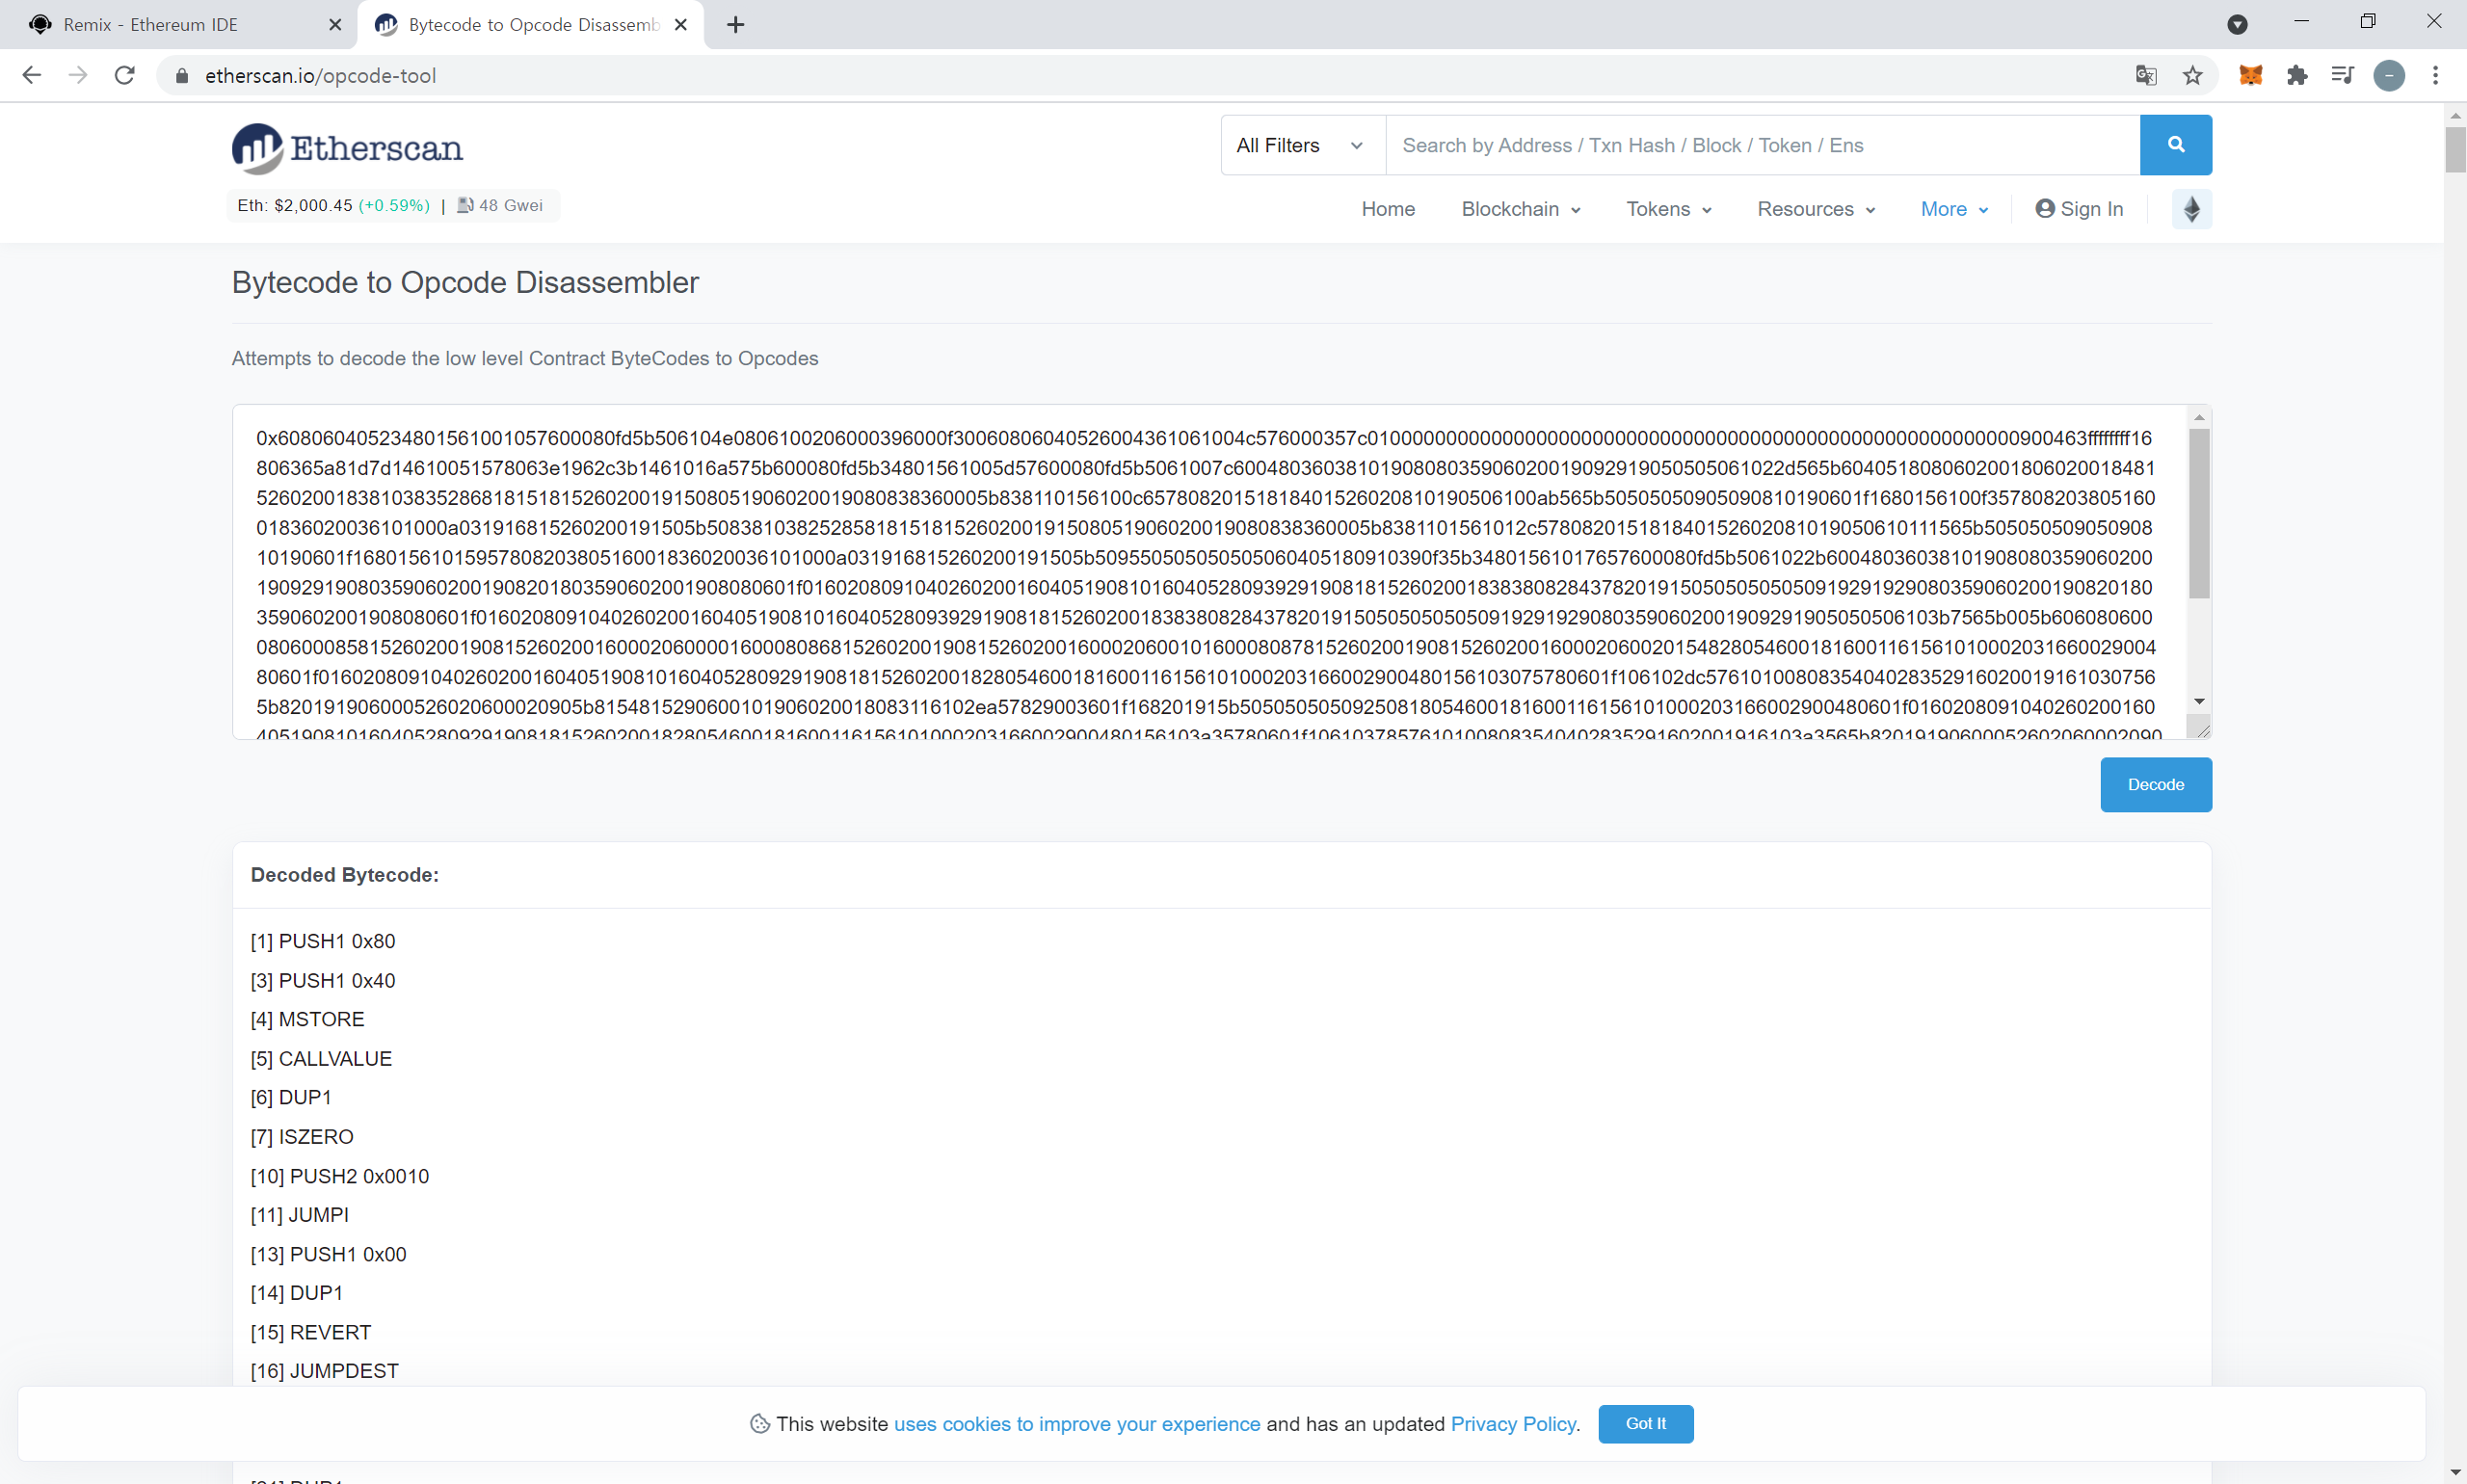Bookmark this page with the star icon
Screen dimensions: 2467x1484
point(2192,76)
